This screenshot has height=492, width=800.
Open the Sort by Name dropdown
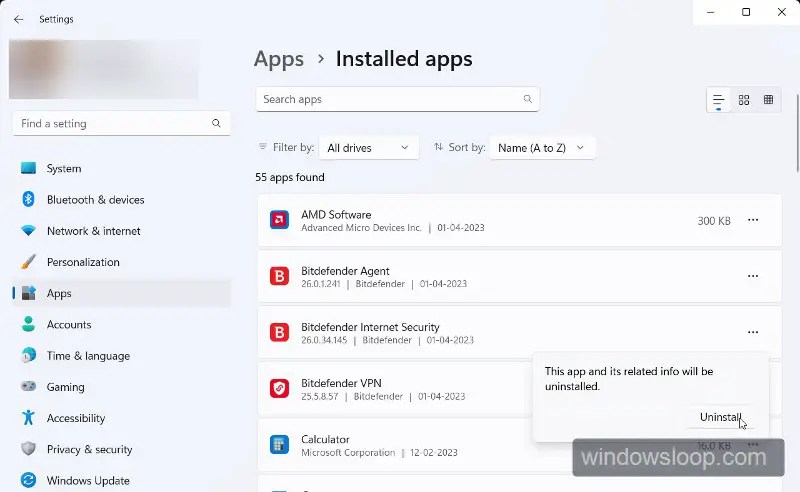(542, 148)
